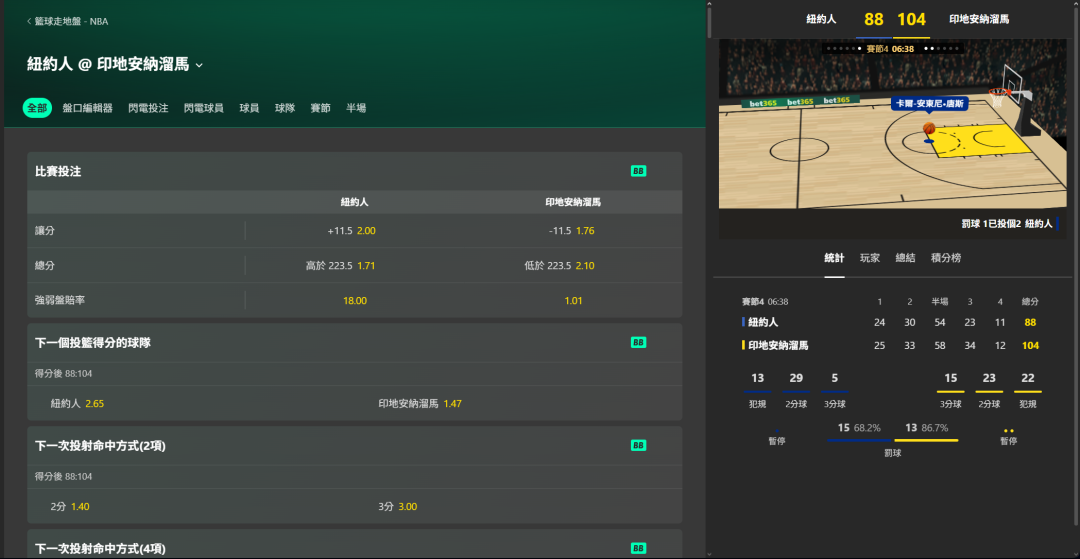Click 印地安納溜馬 犯規 stat showing 22
1080x559 pixels.
click(1028, 389)
